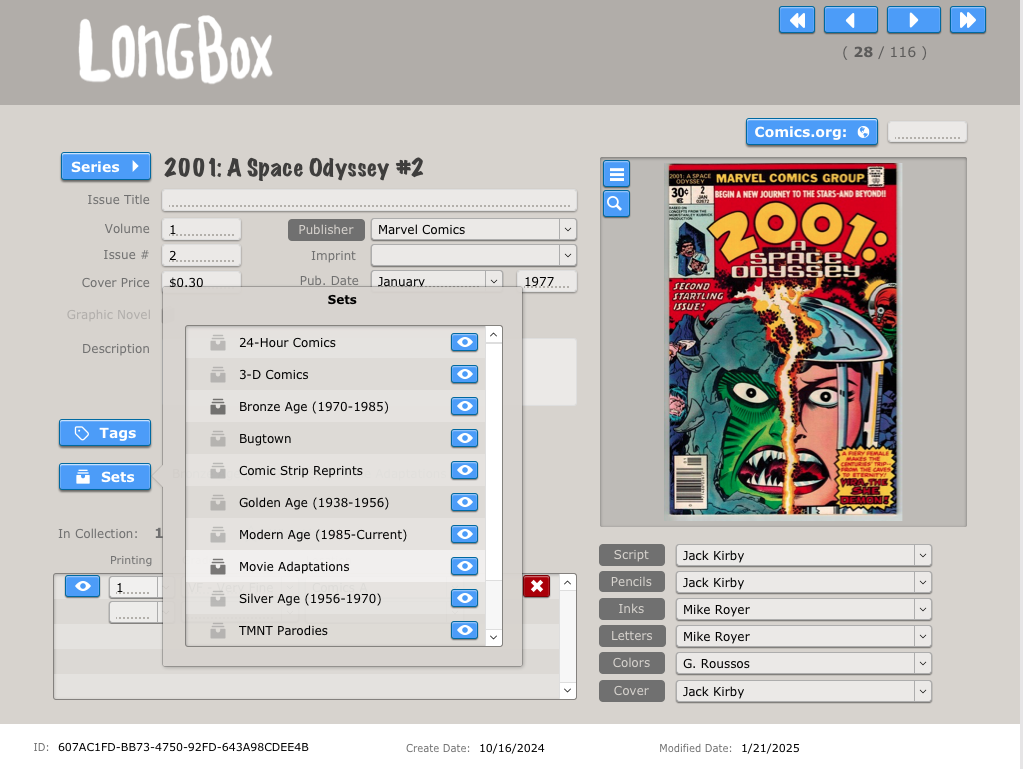The height and width of the screenshot is (769, 1023).
Task: Jump to the first record
Action: click(x=797, y=20)
